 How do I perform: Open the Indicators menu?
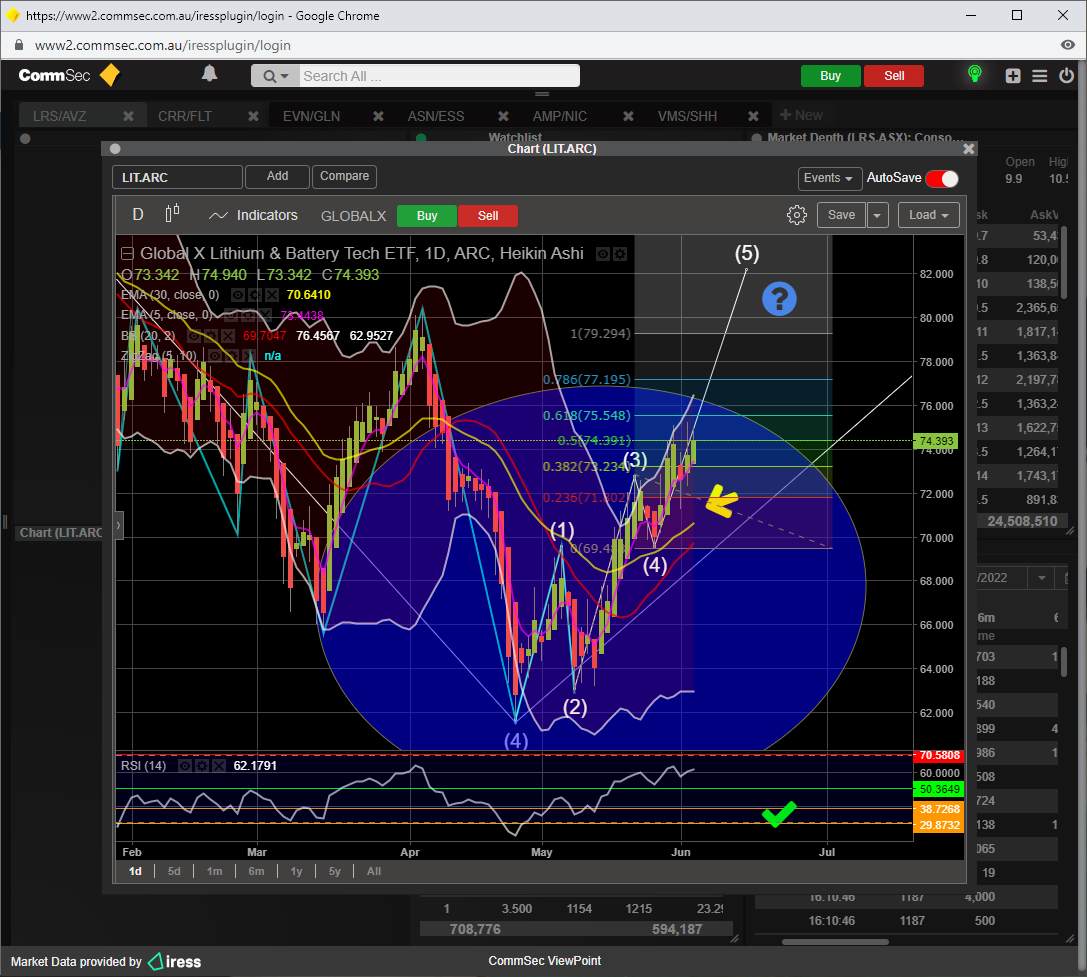254,216
